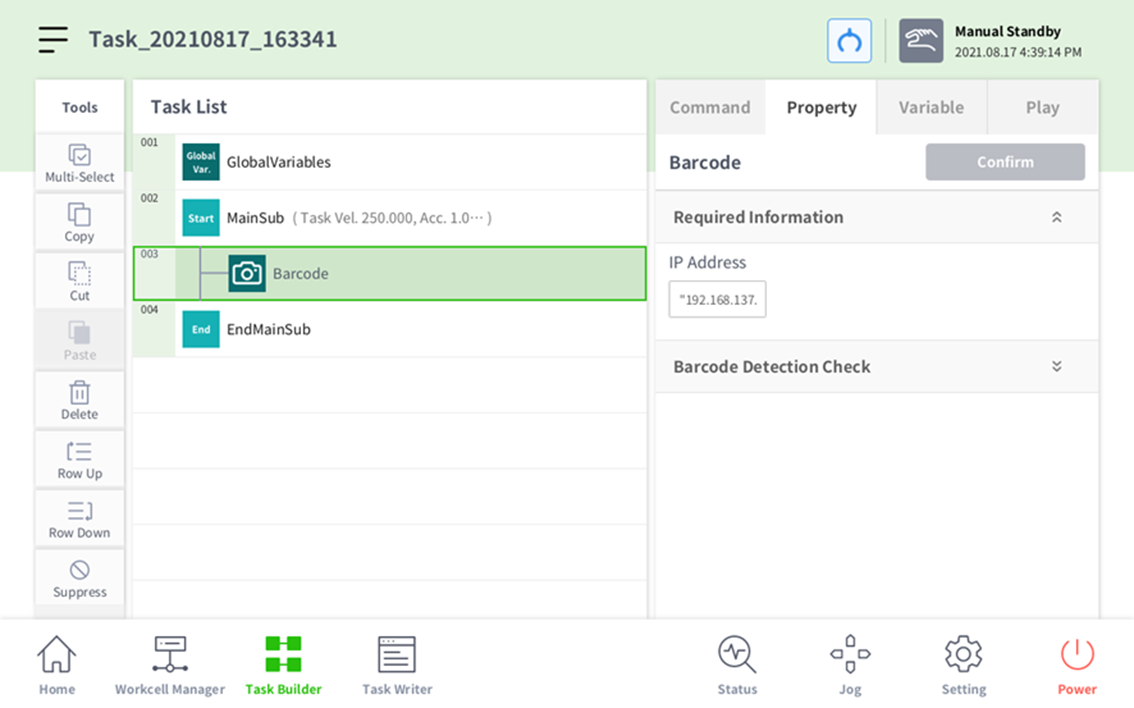Screen dimensions: 1134x708
Task: Toggle Suppress on the selected command
Action: pos(80,578)
